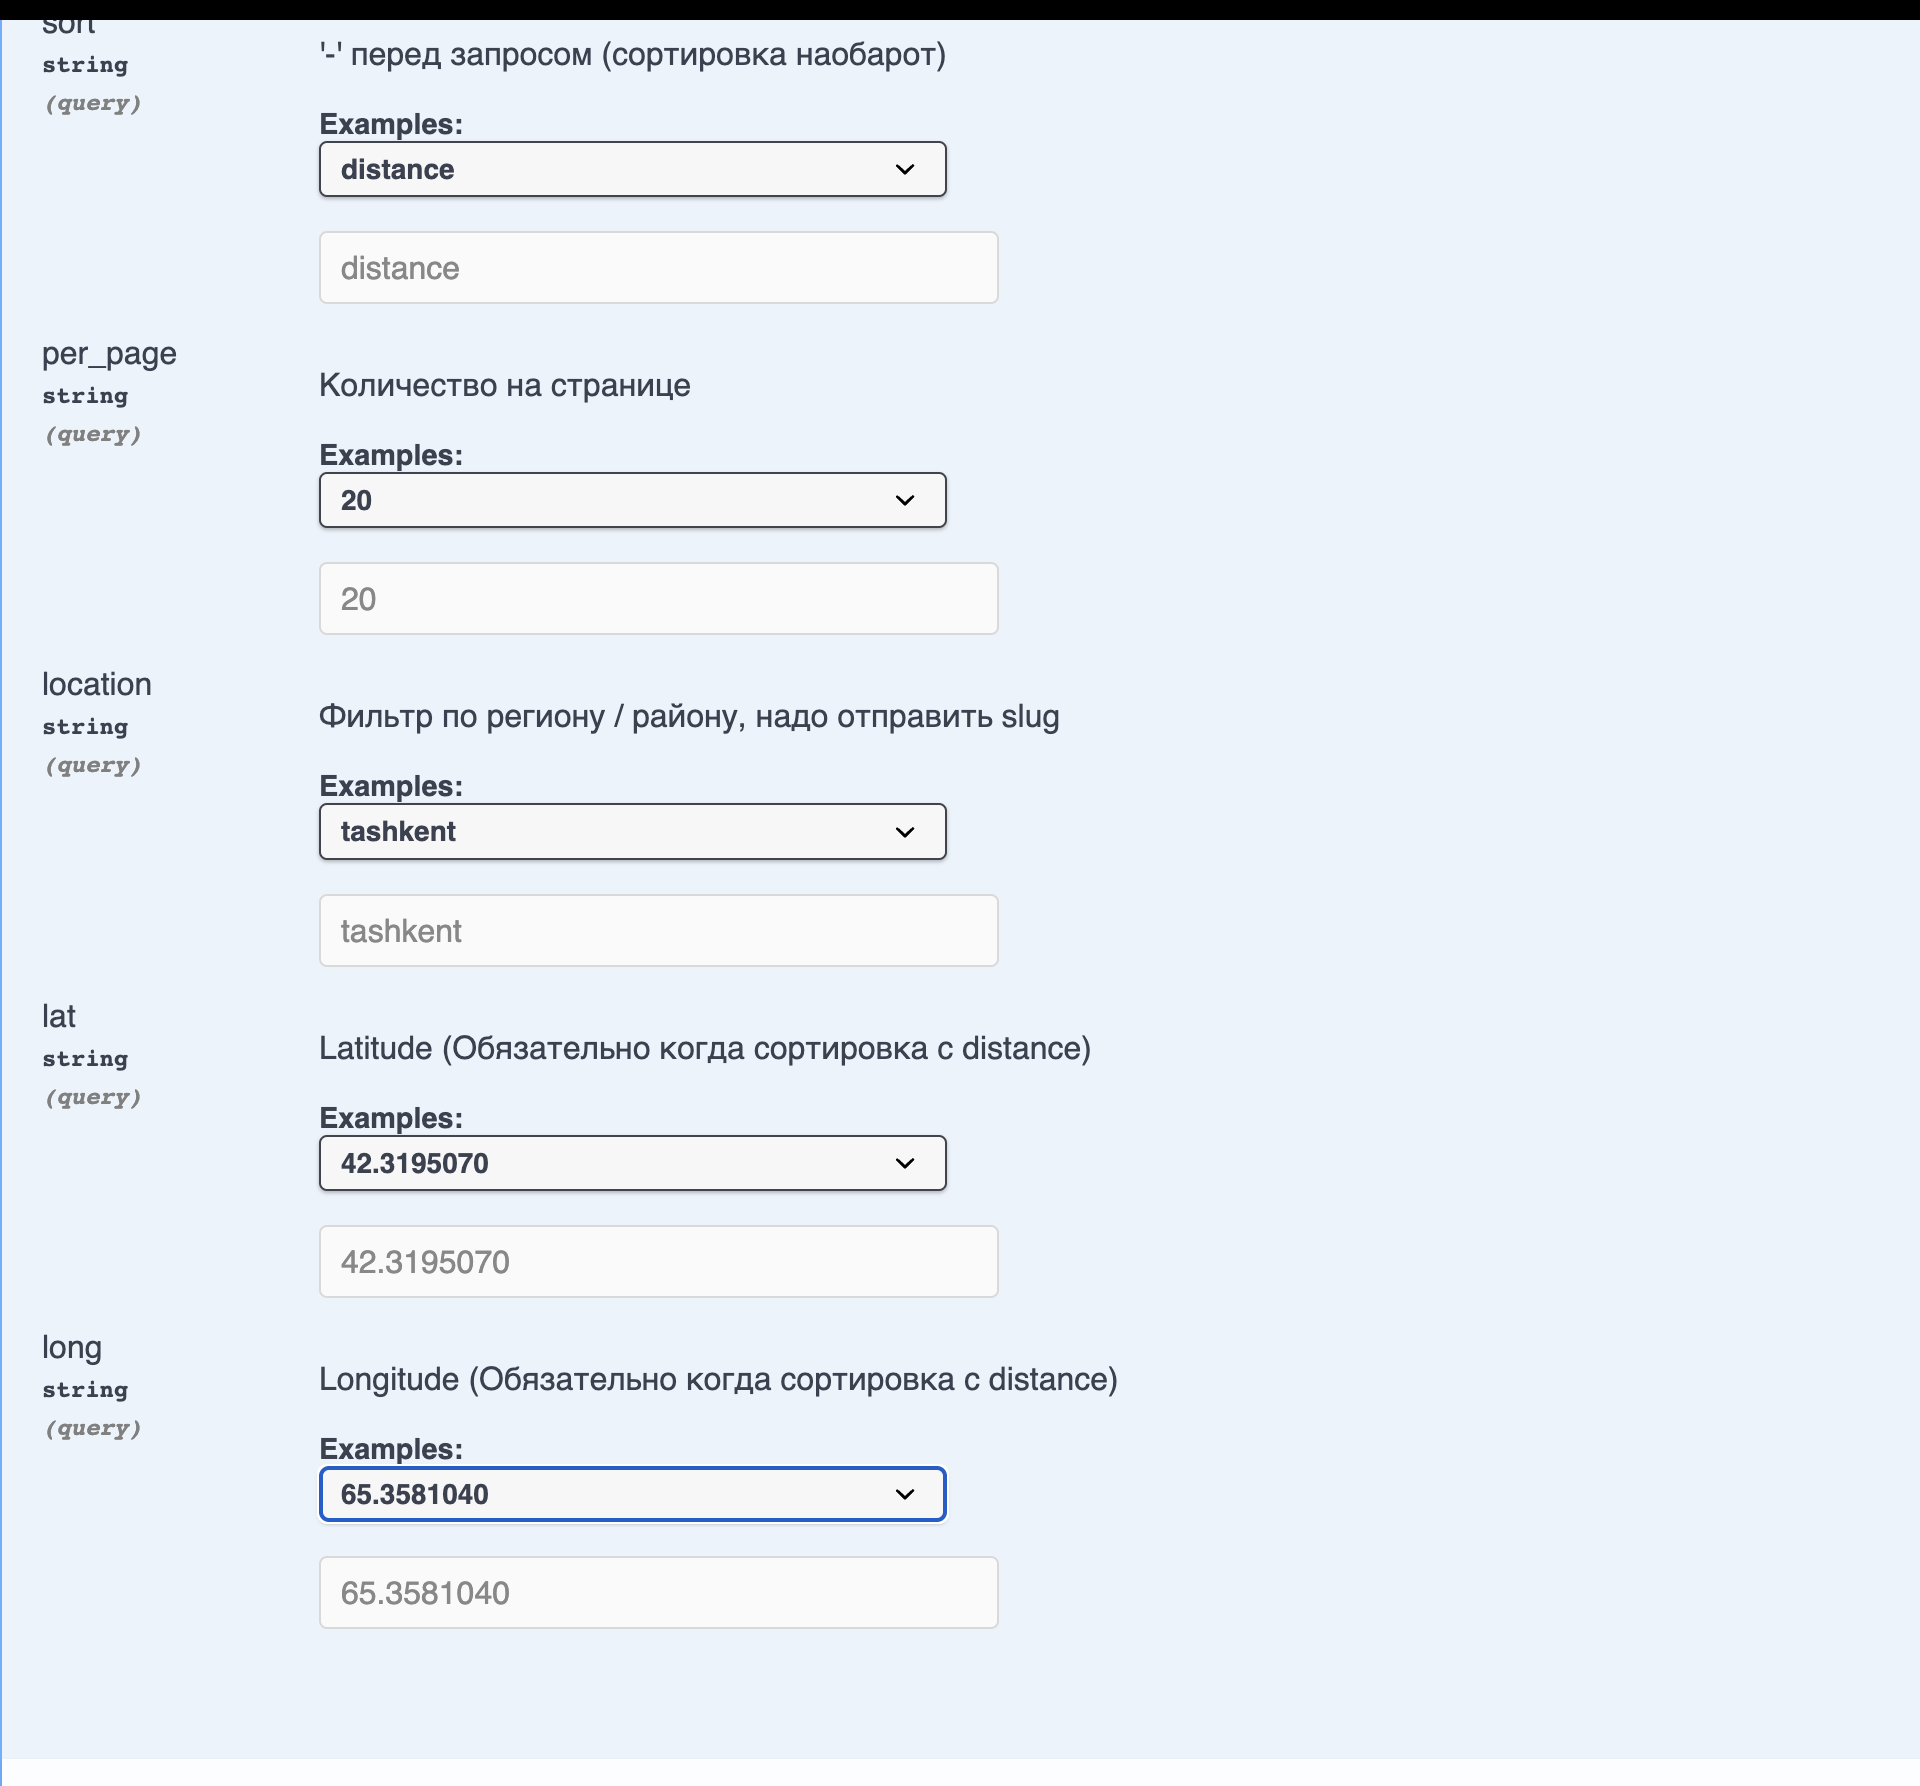Image resolution: width=1920 pixels, height=1786 pixels.
Task: Click the Latitude description text
Action: [704, 1048]
